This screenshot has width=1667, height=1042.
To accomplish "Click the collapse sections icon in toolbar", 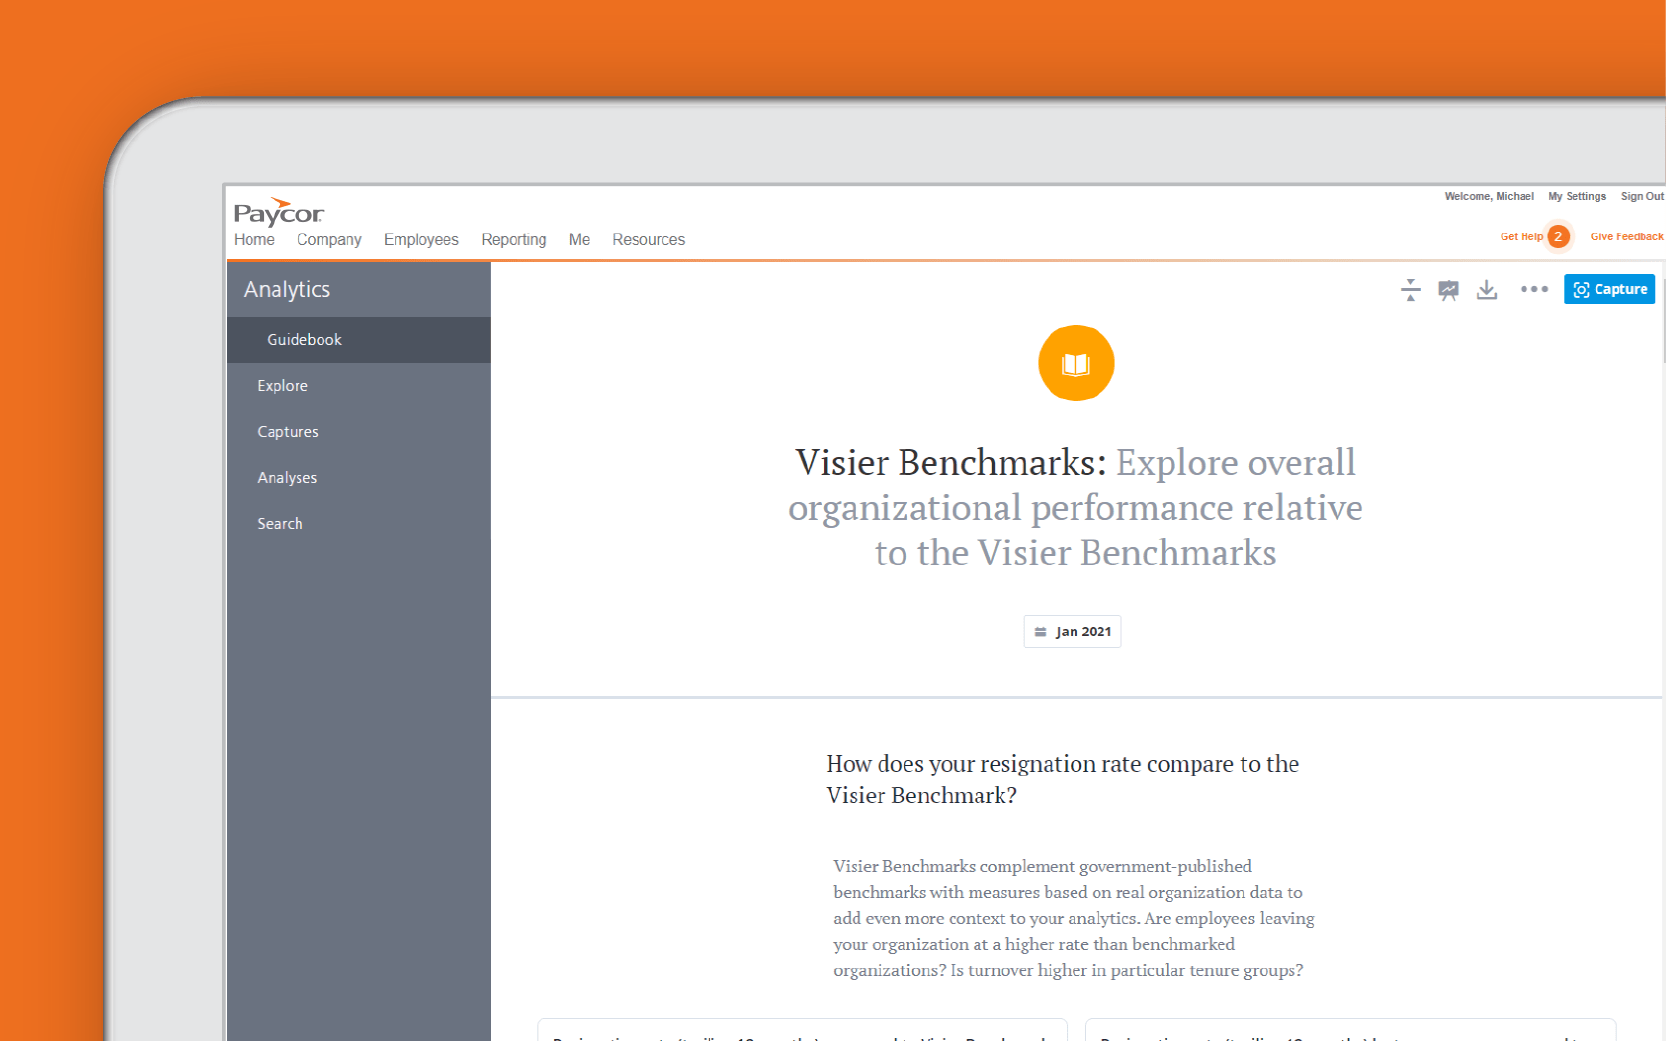I will [1410, 290].
